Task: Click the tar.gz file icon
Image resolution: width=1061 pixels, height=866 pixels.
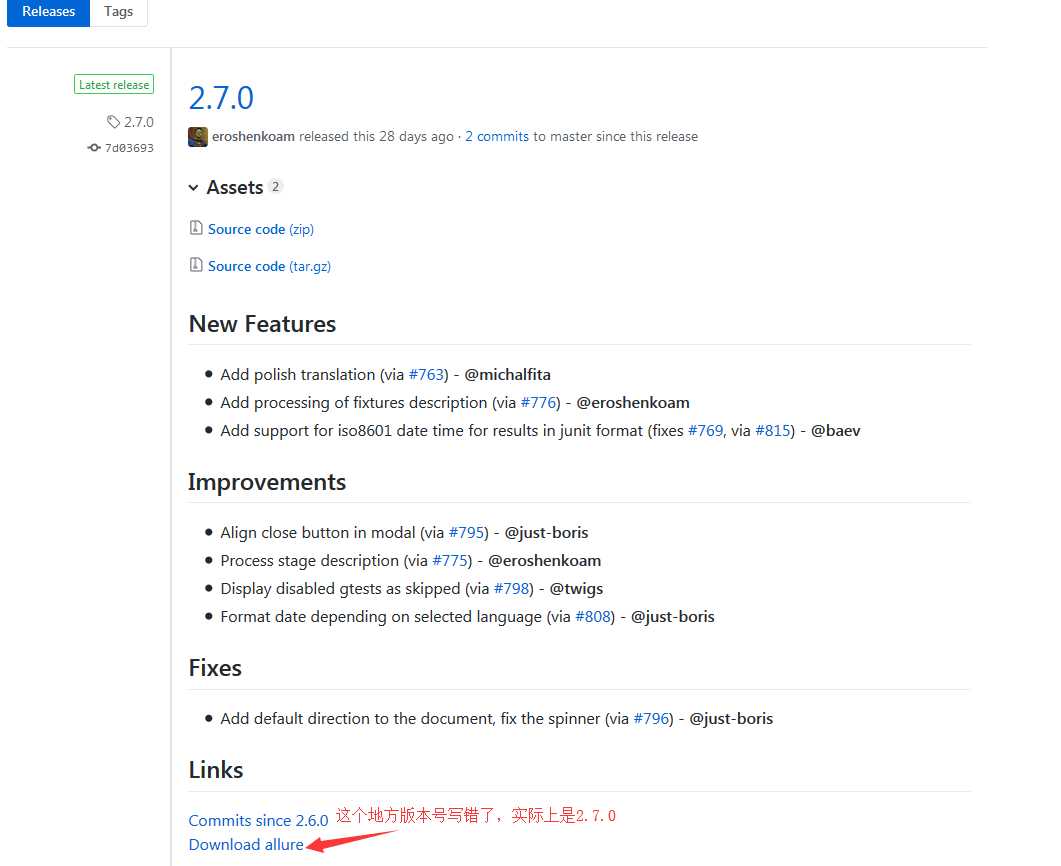Action: point(196,265)
